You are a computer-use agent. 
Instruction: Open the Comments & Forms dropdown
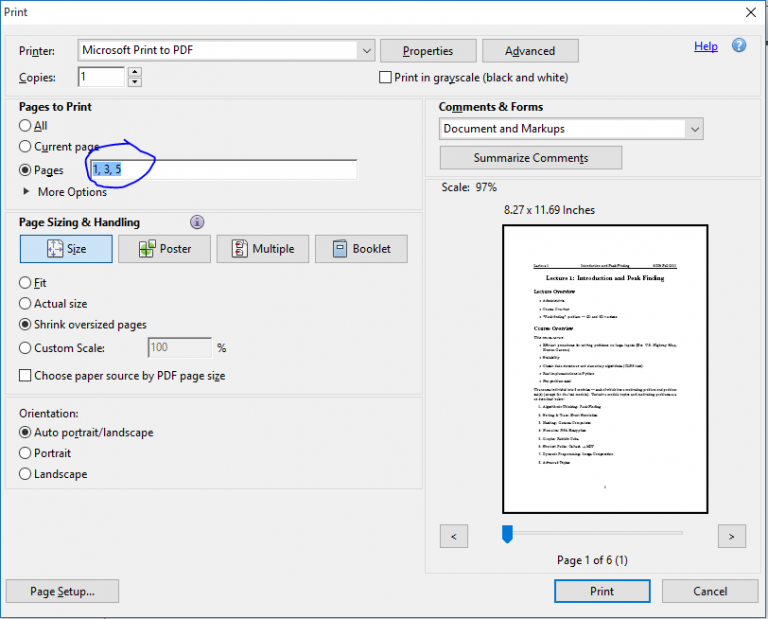pyautogui.click(x=693, y=129)
